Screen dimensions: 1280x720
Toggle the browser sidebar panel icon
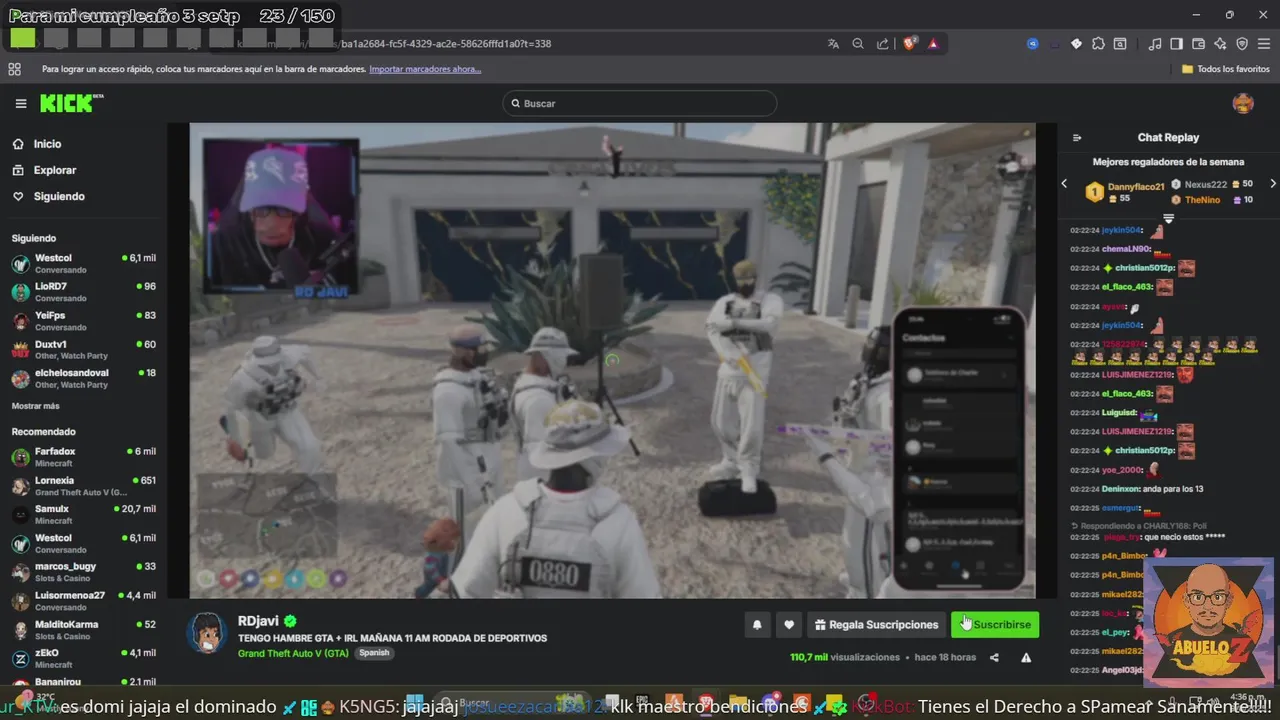click(x=1177, y=44)
